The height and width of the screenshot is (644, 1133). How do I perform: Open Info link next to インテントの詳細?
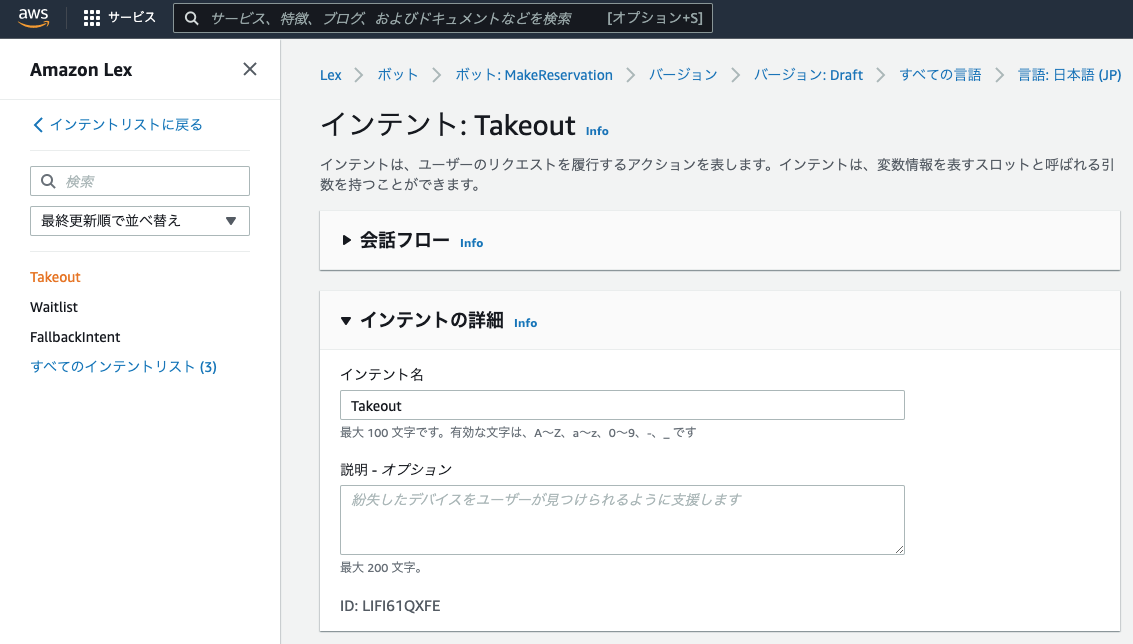[525, 323]
